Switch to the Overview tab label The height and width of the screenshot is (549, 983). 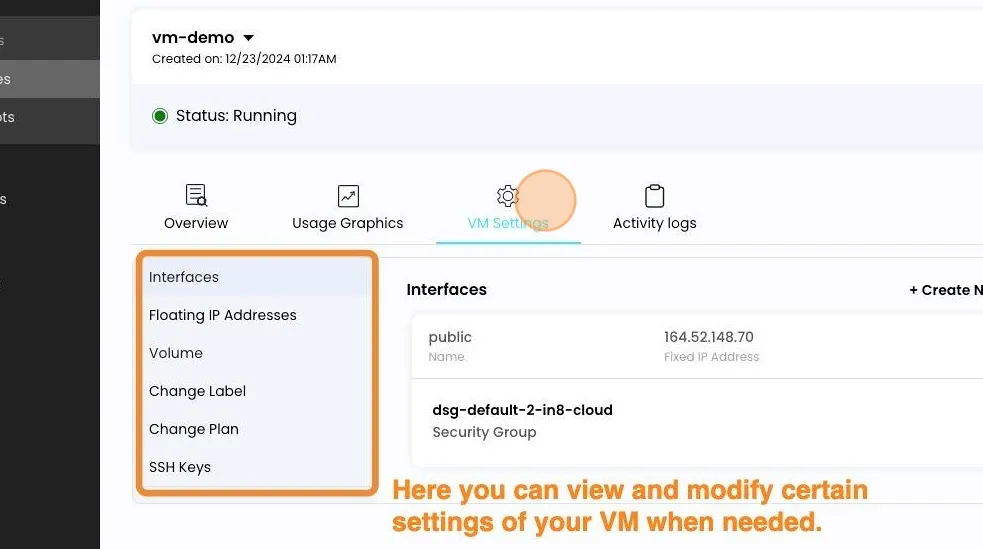click(x=196, y=223)
